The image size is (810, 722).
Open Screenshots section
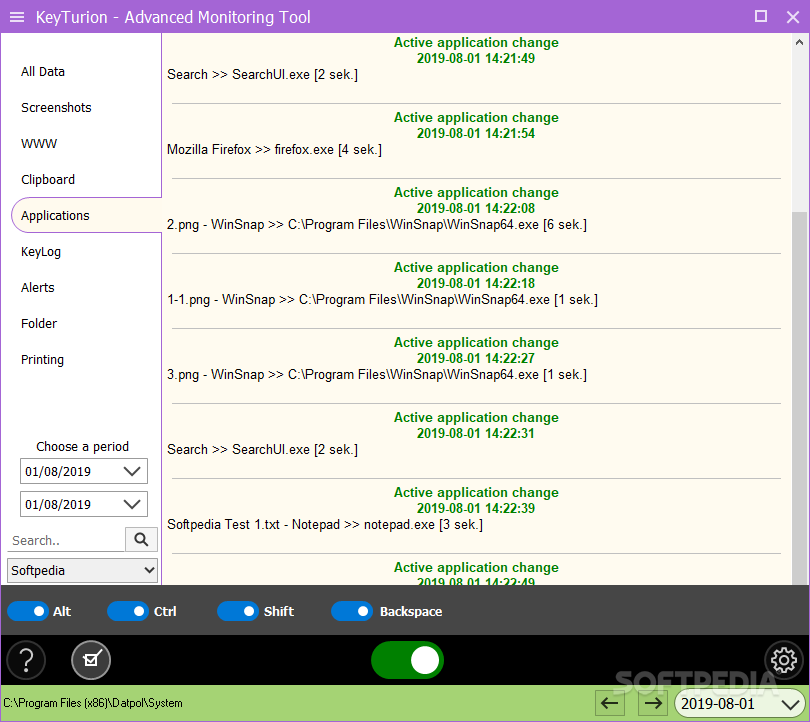[x=56, y=107]
